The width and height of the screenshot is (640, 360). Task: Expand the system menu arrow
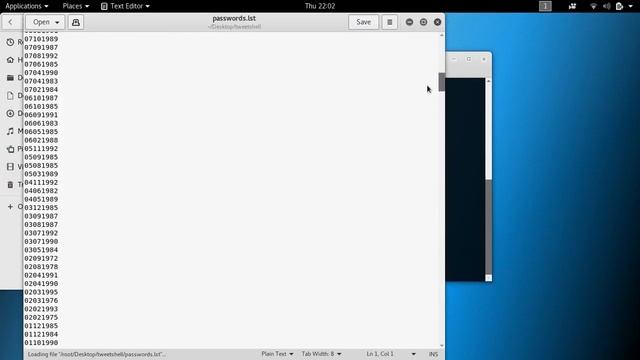pyautogui.click(x=631, y=6)
